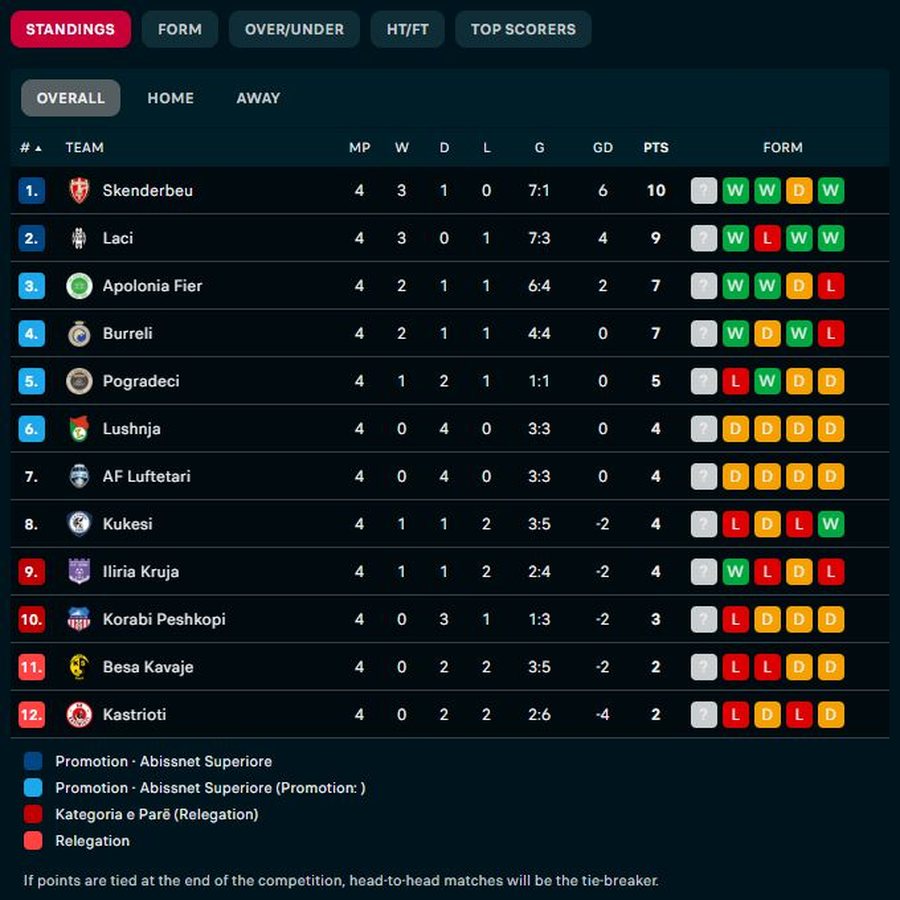
Task: Click Kukesi's latest green W form badge
Action: 830,524
